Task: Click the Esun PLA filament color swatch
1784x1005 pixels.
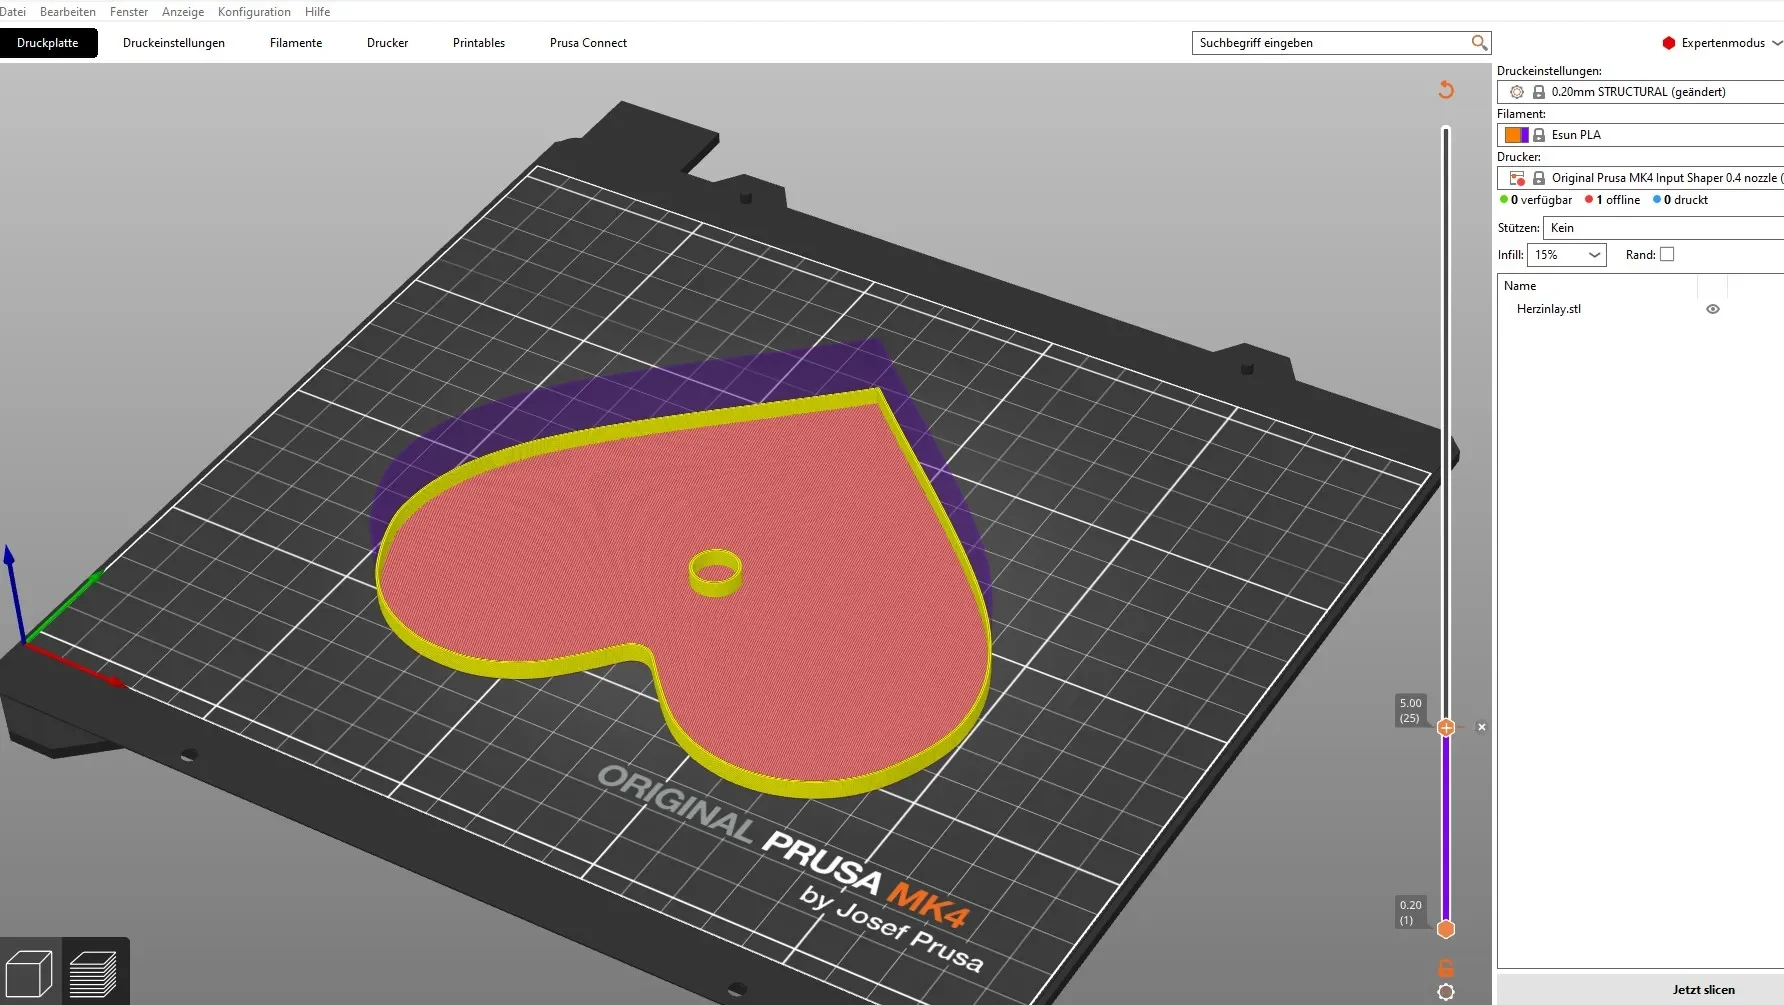Action: (1517, 135)
